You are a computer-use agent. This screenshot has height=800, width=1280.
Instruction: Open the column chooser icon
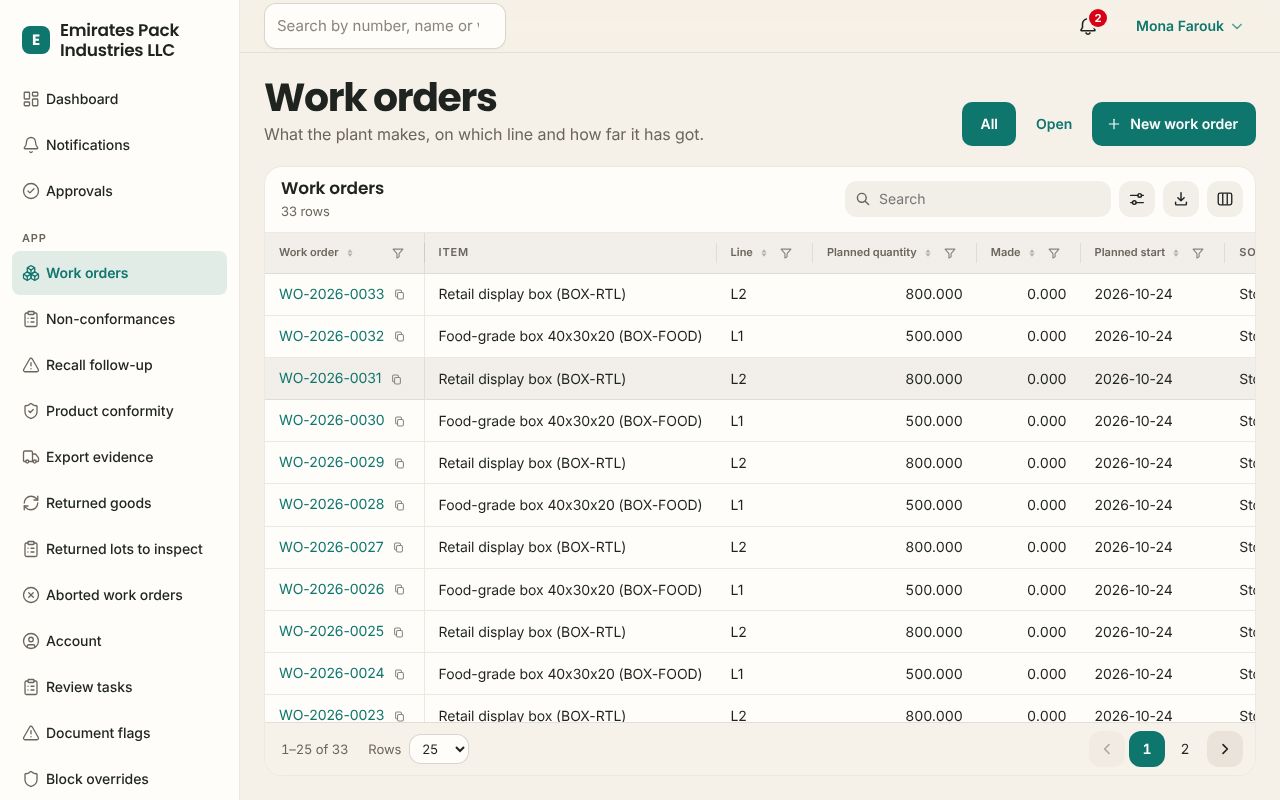tap(1225, 199)
